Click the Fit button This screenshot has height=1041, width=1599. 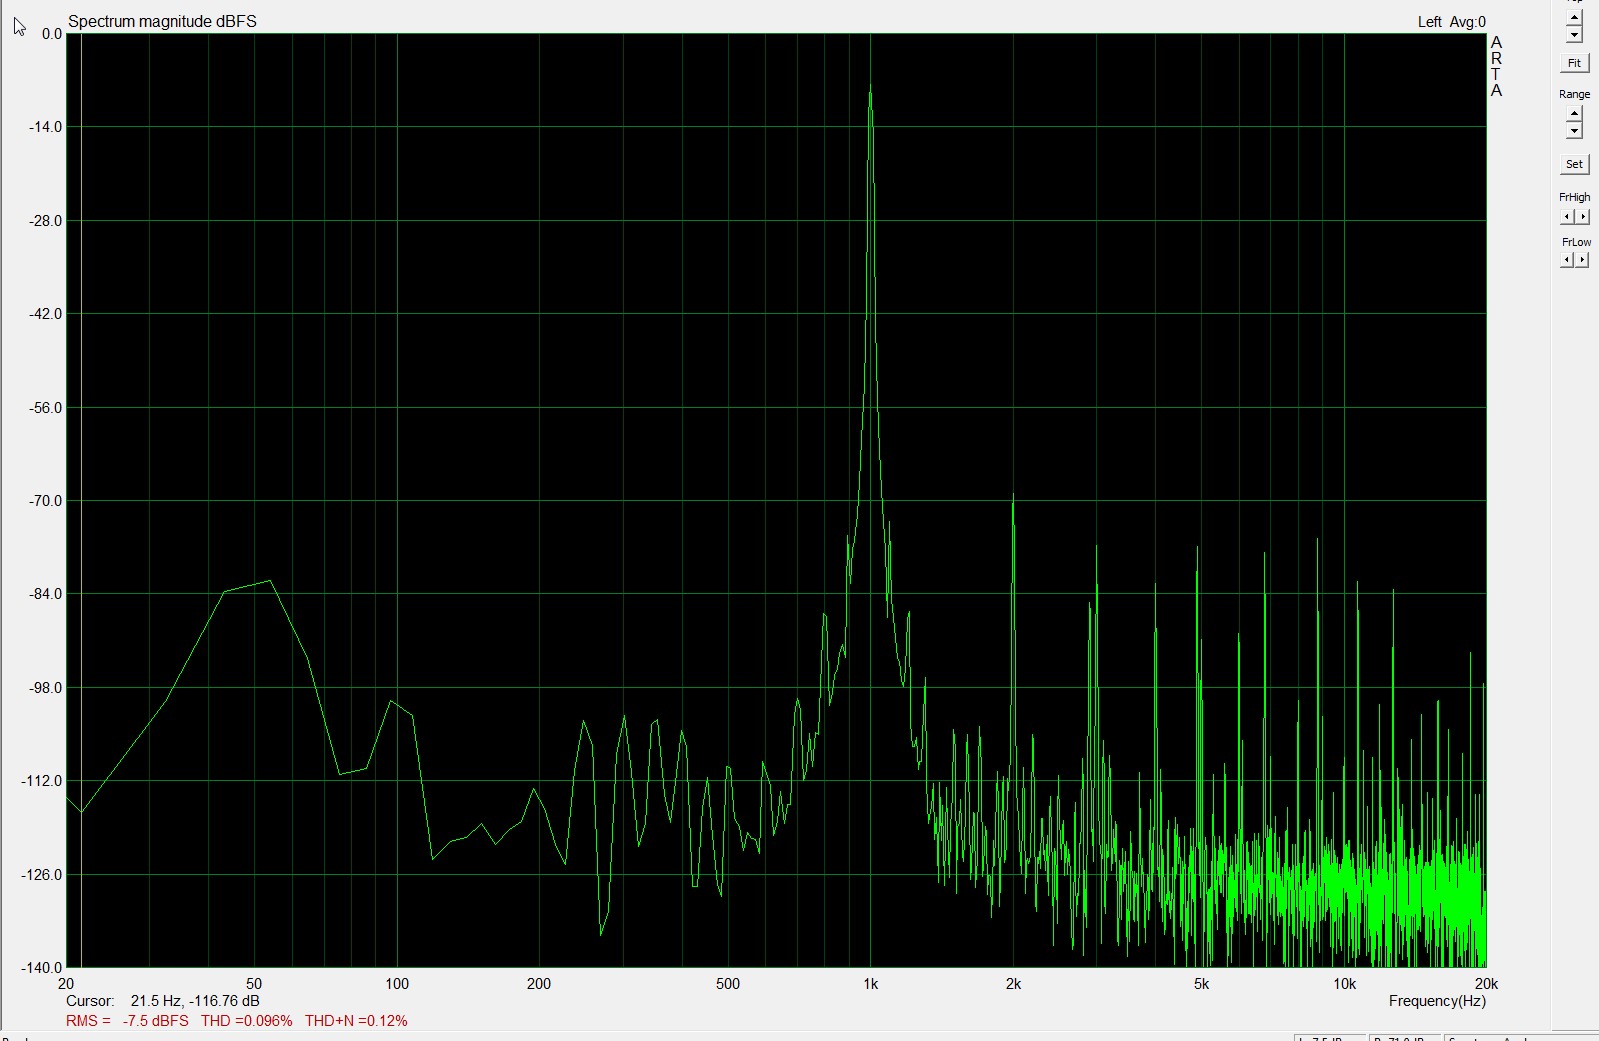click(1574, 63)
